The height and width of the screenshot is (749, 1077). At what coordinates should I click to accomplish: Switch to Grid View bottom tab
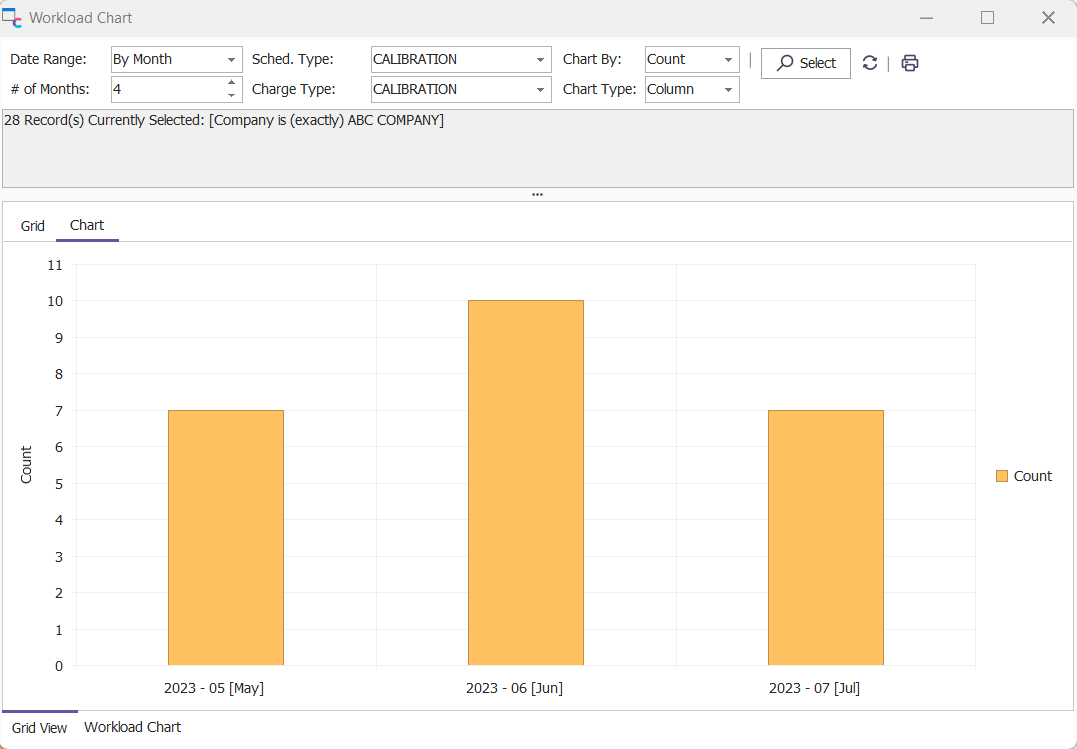[40, 728]
